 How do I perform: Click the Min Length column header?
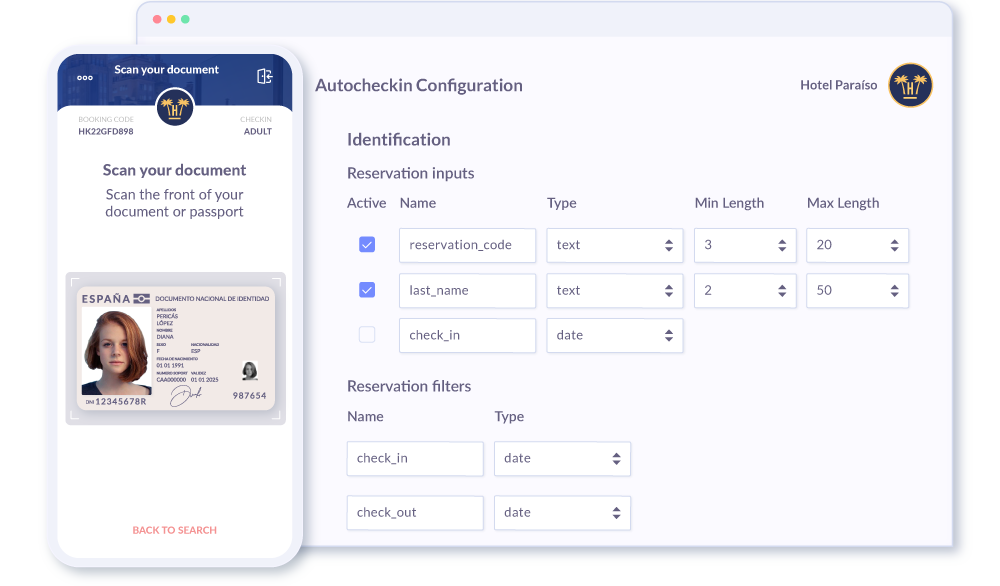pos(729,203)
